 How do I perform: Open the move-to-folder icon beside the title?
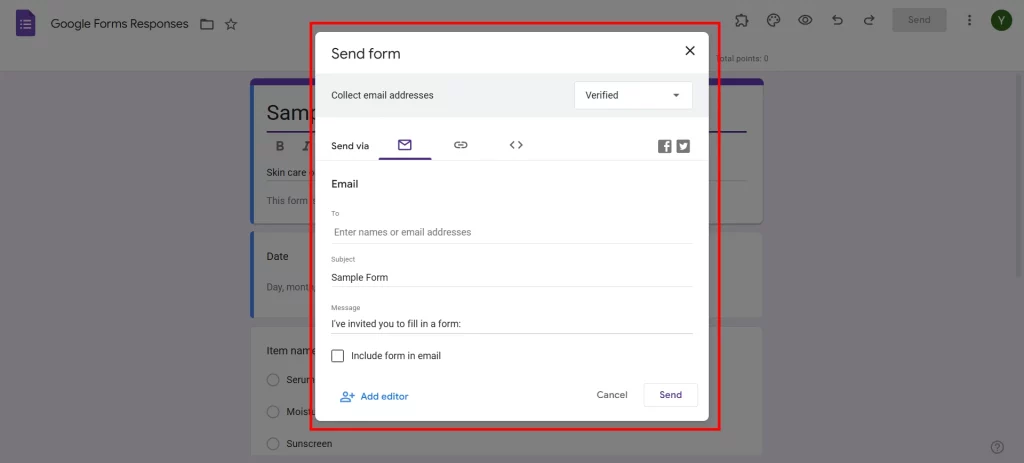click(207, 25)
